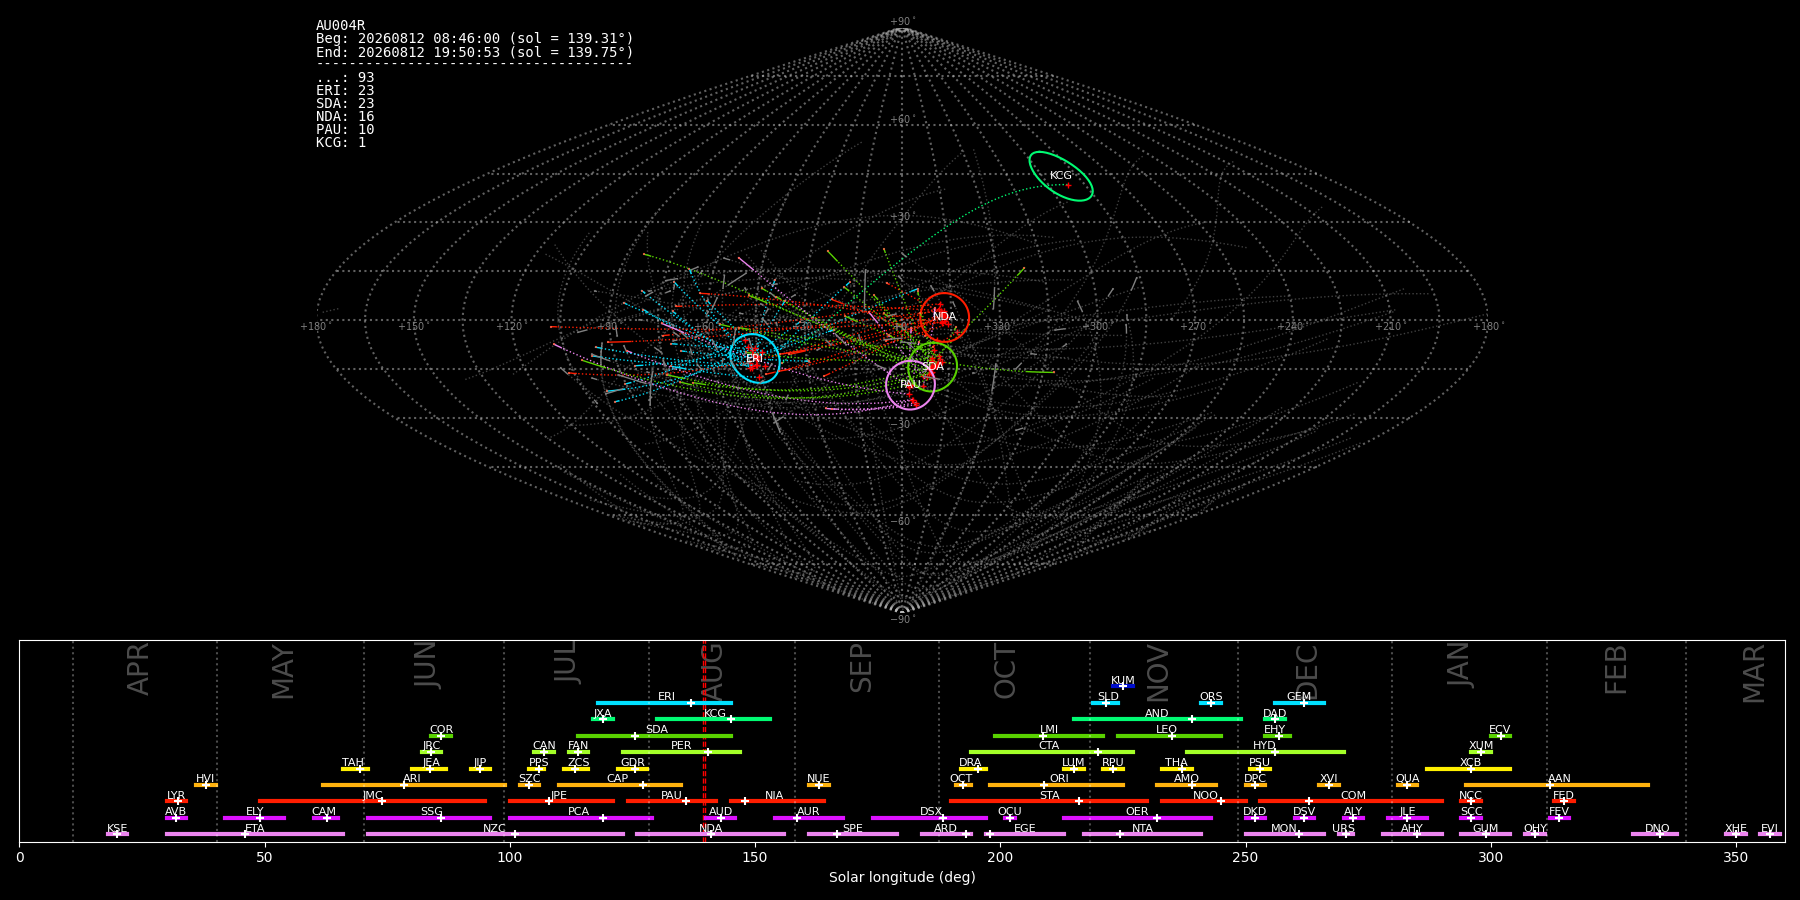Click the cyan ERI radiant circle
Screen dimensions: 1800x900
[755, 358]
